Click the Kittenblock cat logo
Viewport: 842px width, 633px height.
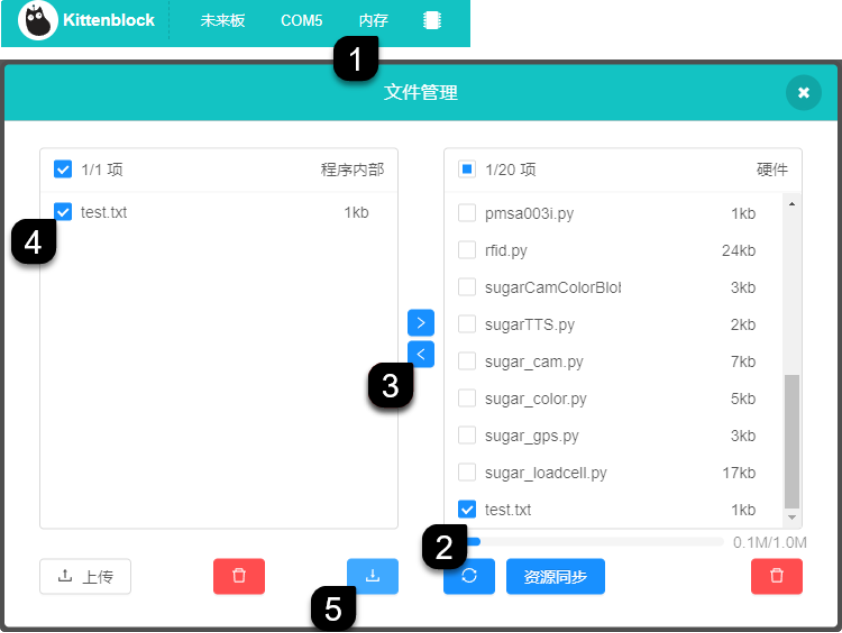[x=37, y=20]
